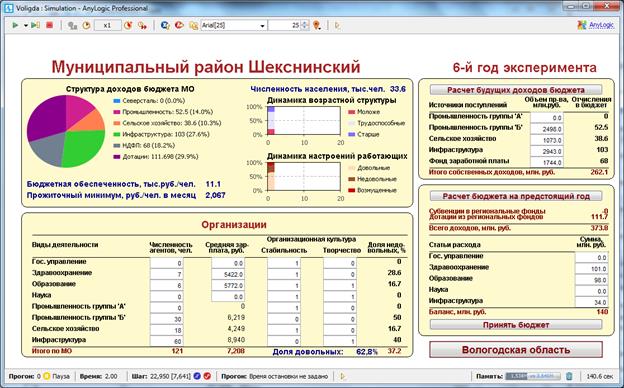Edit Здравоохранение salary field 5422.0
624x388 pixels.
click(x=228, y=275)
